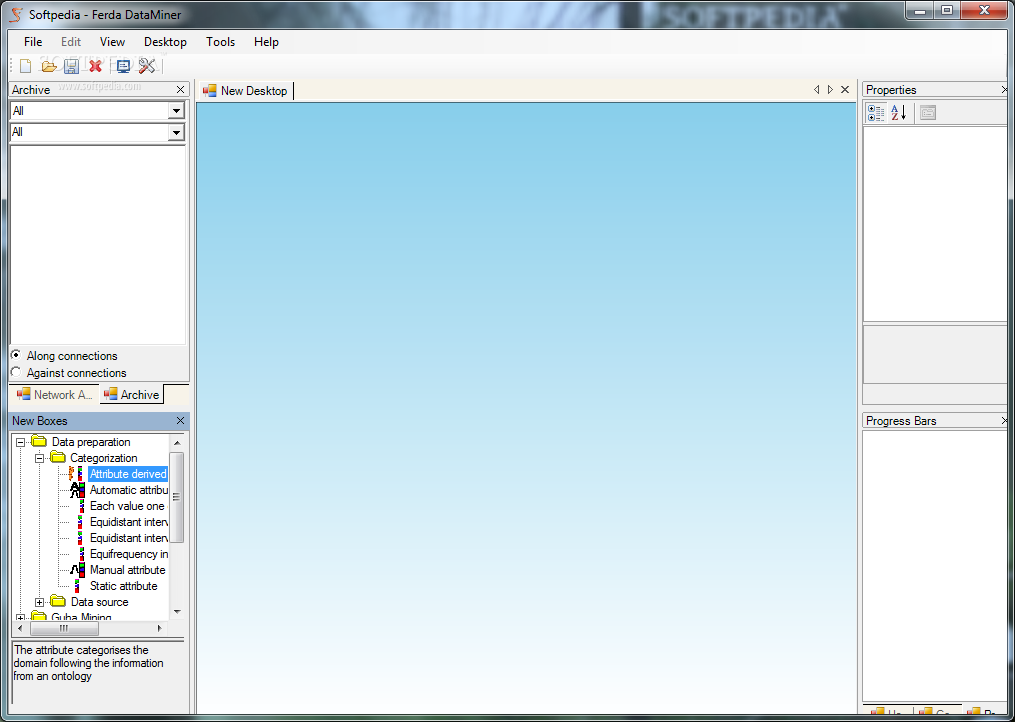Close the Archive panel

181,89
